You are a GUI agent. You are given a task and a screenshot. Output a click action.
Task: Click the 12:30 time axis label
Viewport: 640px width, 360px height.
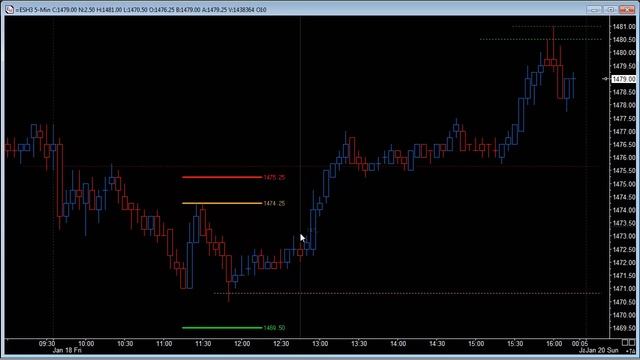click(281, 344)
